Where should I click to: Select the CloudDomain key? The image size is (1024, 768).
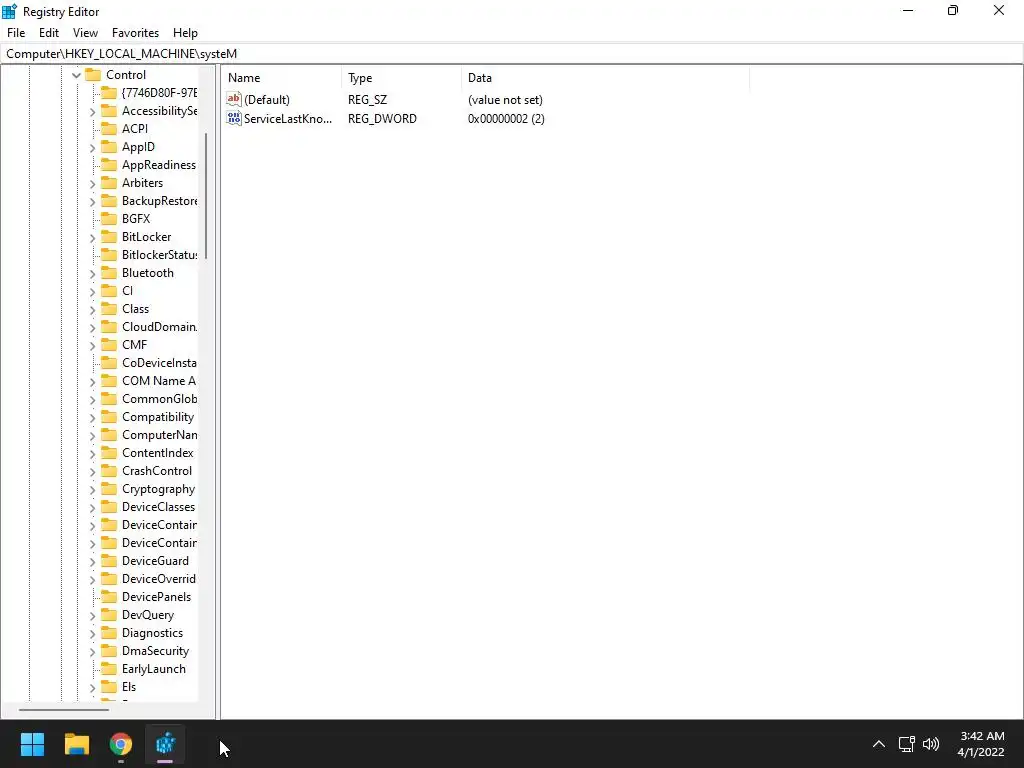click(159, 327)
